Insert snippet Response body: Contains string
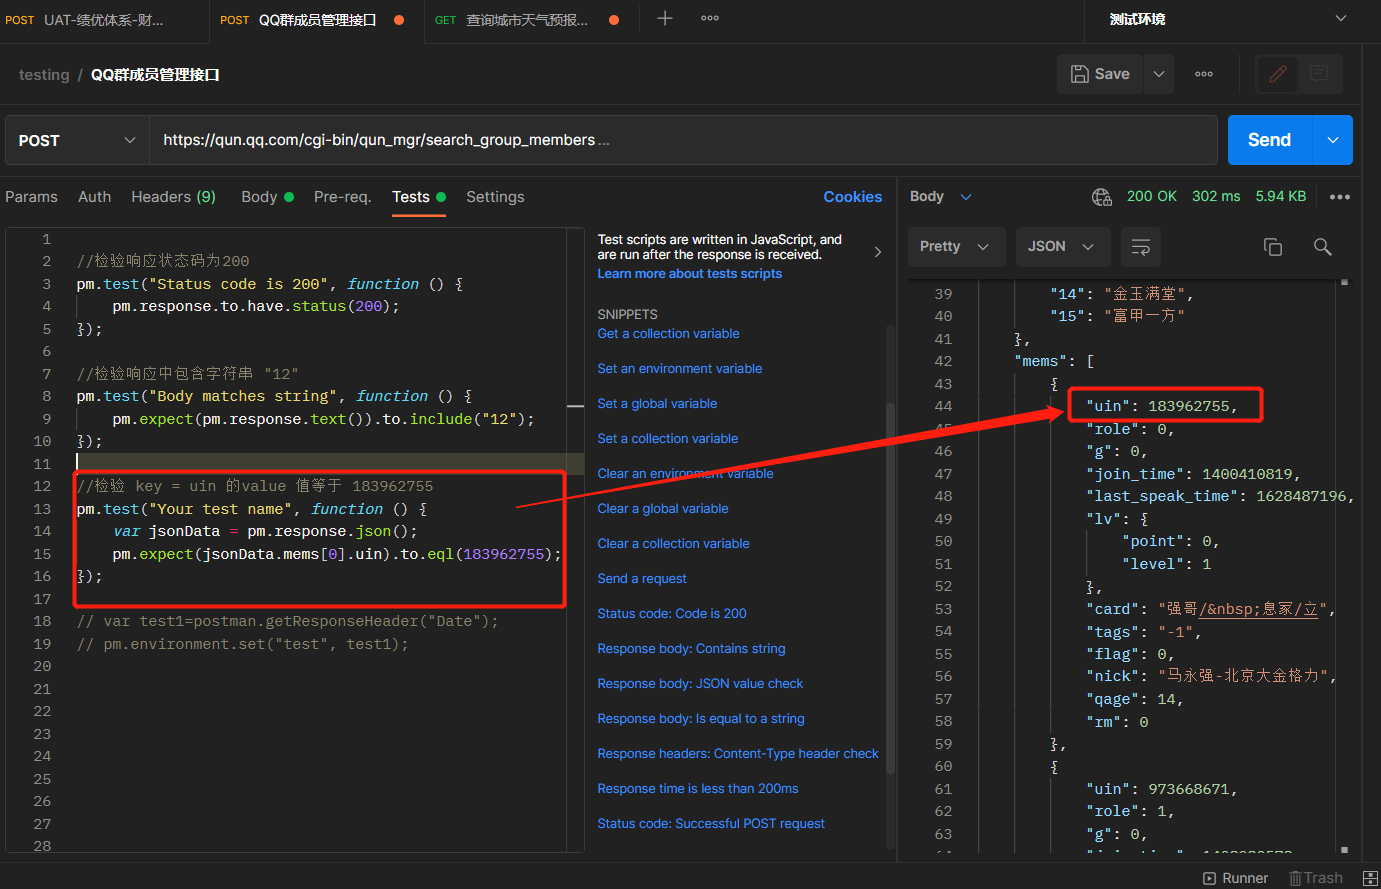Image resolution: width=1381 pixels, height=889 pixels. click(691, 649)
